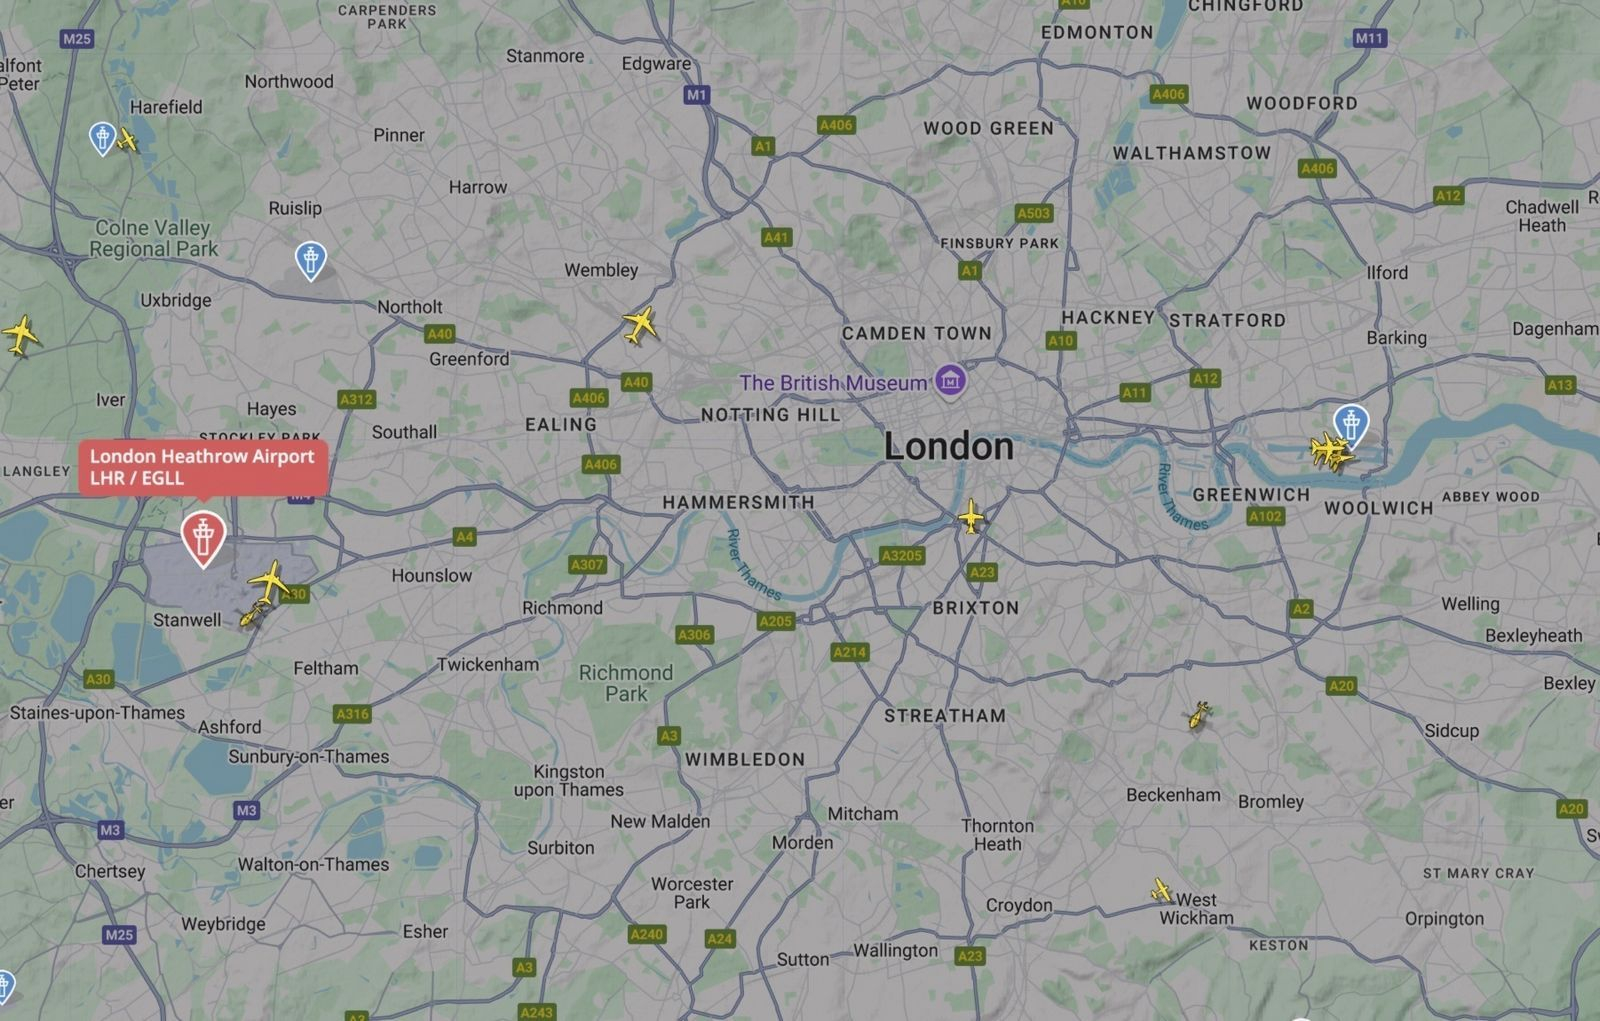Select the small aircraft near Stanwell
Image resolution: width=1600 pixels, height=1021 pixels.
251,616
